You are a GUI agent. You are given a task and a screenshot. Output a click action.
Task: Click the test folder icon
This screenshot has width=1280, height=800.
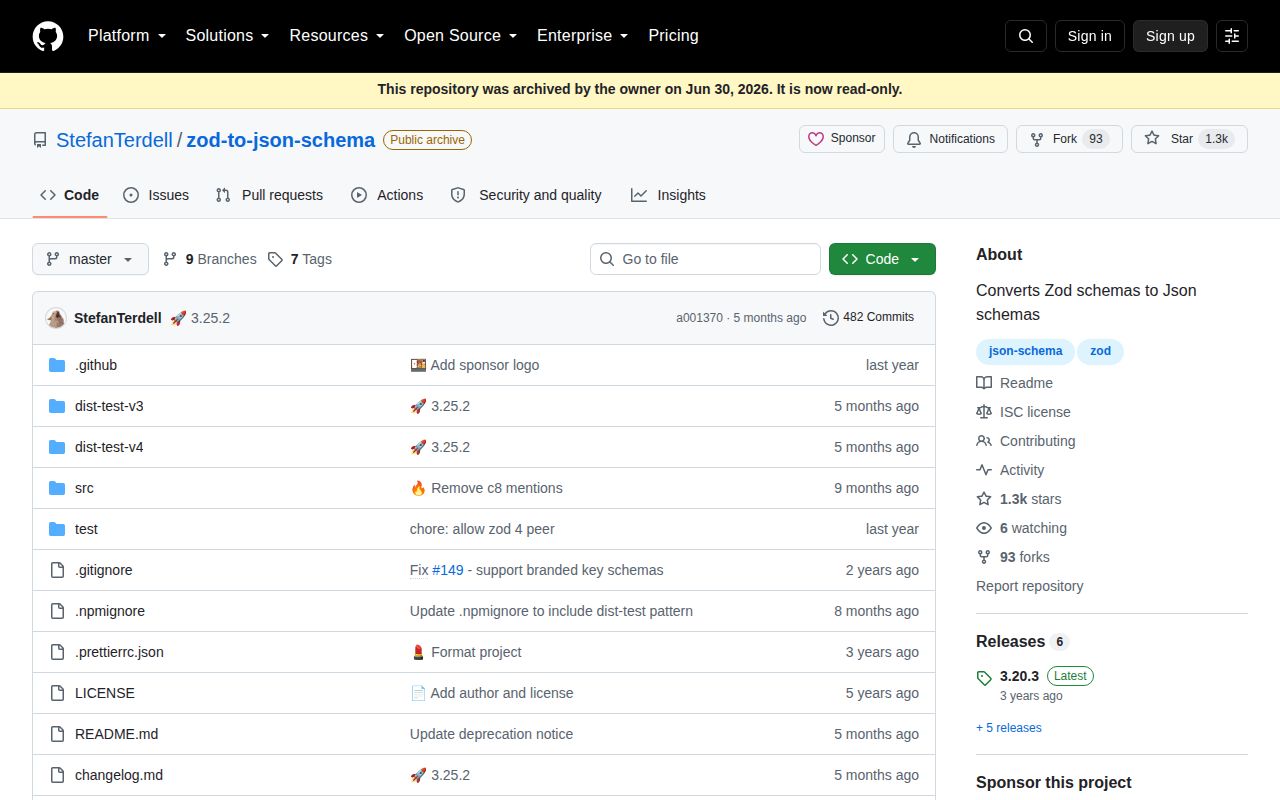[x=57, y=529]
